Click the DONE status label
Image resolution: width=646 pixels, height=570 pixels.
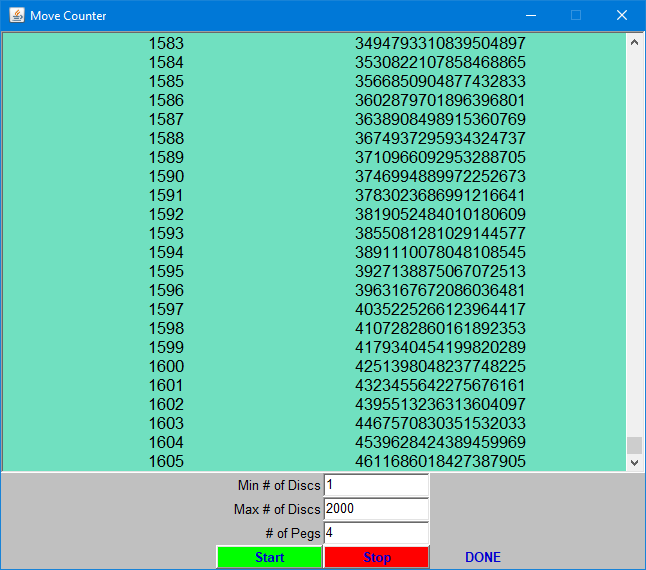click(482, 557)
